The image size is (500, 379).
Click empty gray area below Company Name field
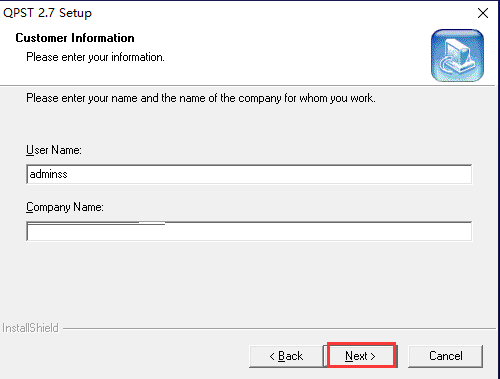[249, 280]
